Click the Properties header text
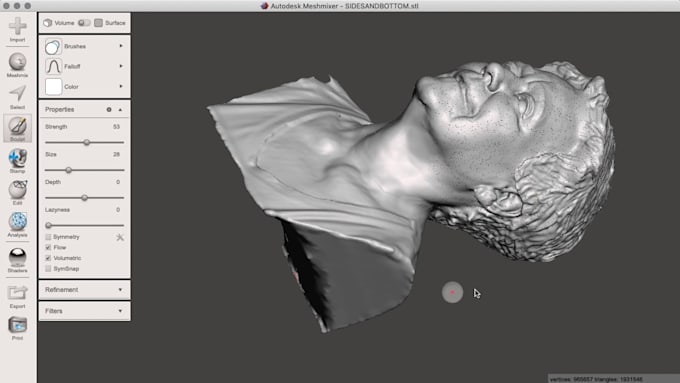The width and height of the screenshot is (680, 383). click(59, 110)
